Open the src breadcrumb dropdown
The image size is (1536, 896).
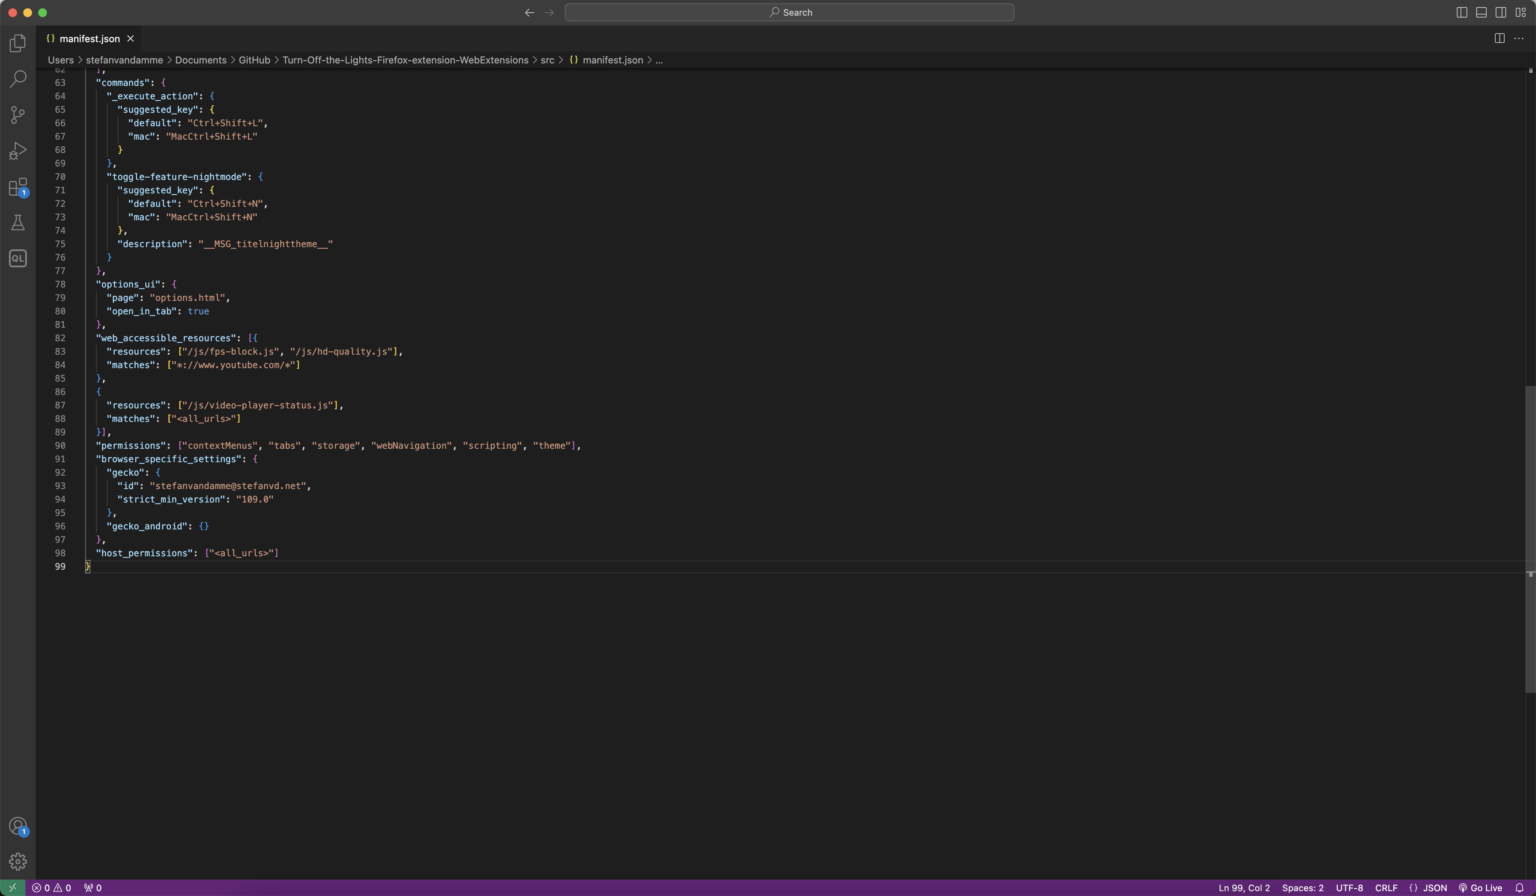pos(547,60)
